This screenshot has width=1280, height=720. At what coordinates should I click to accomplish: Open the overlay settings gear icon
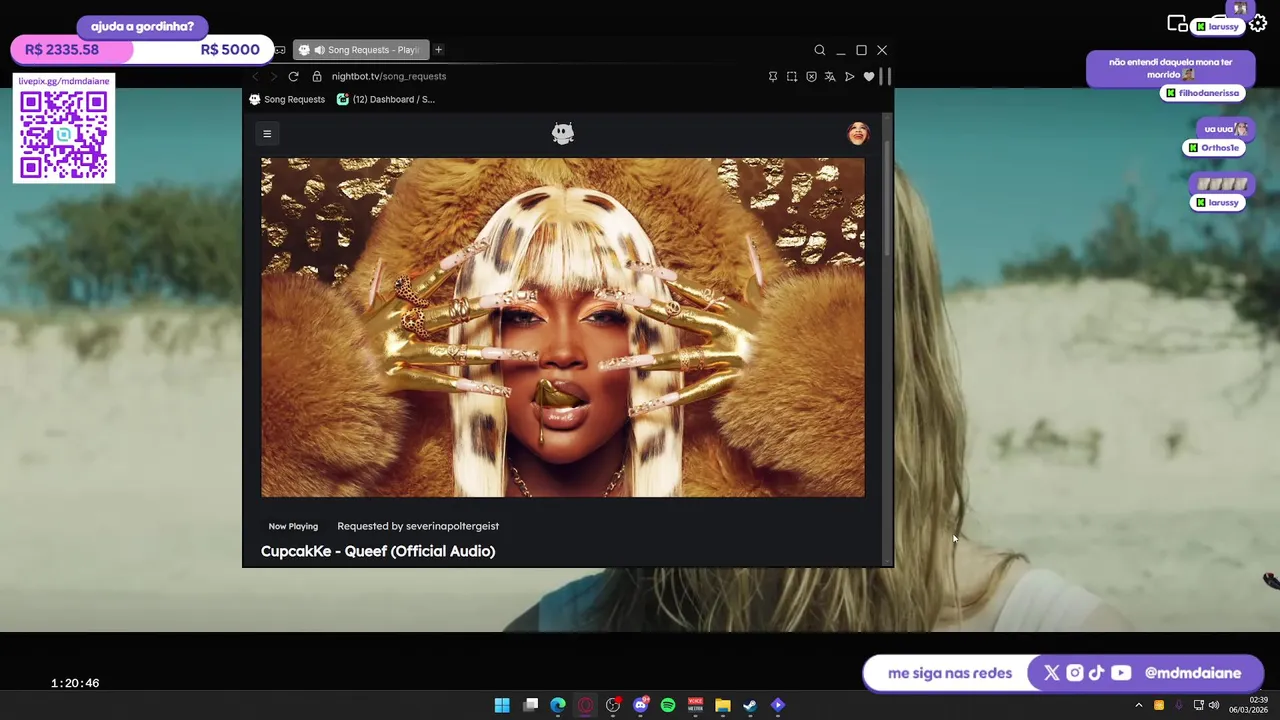pos(1258,24)
